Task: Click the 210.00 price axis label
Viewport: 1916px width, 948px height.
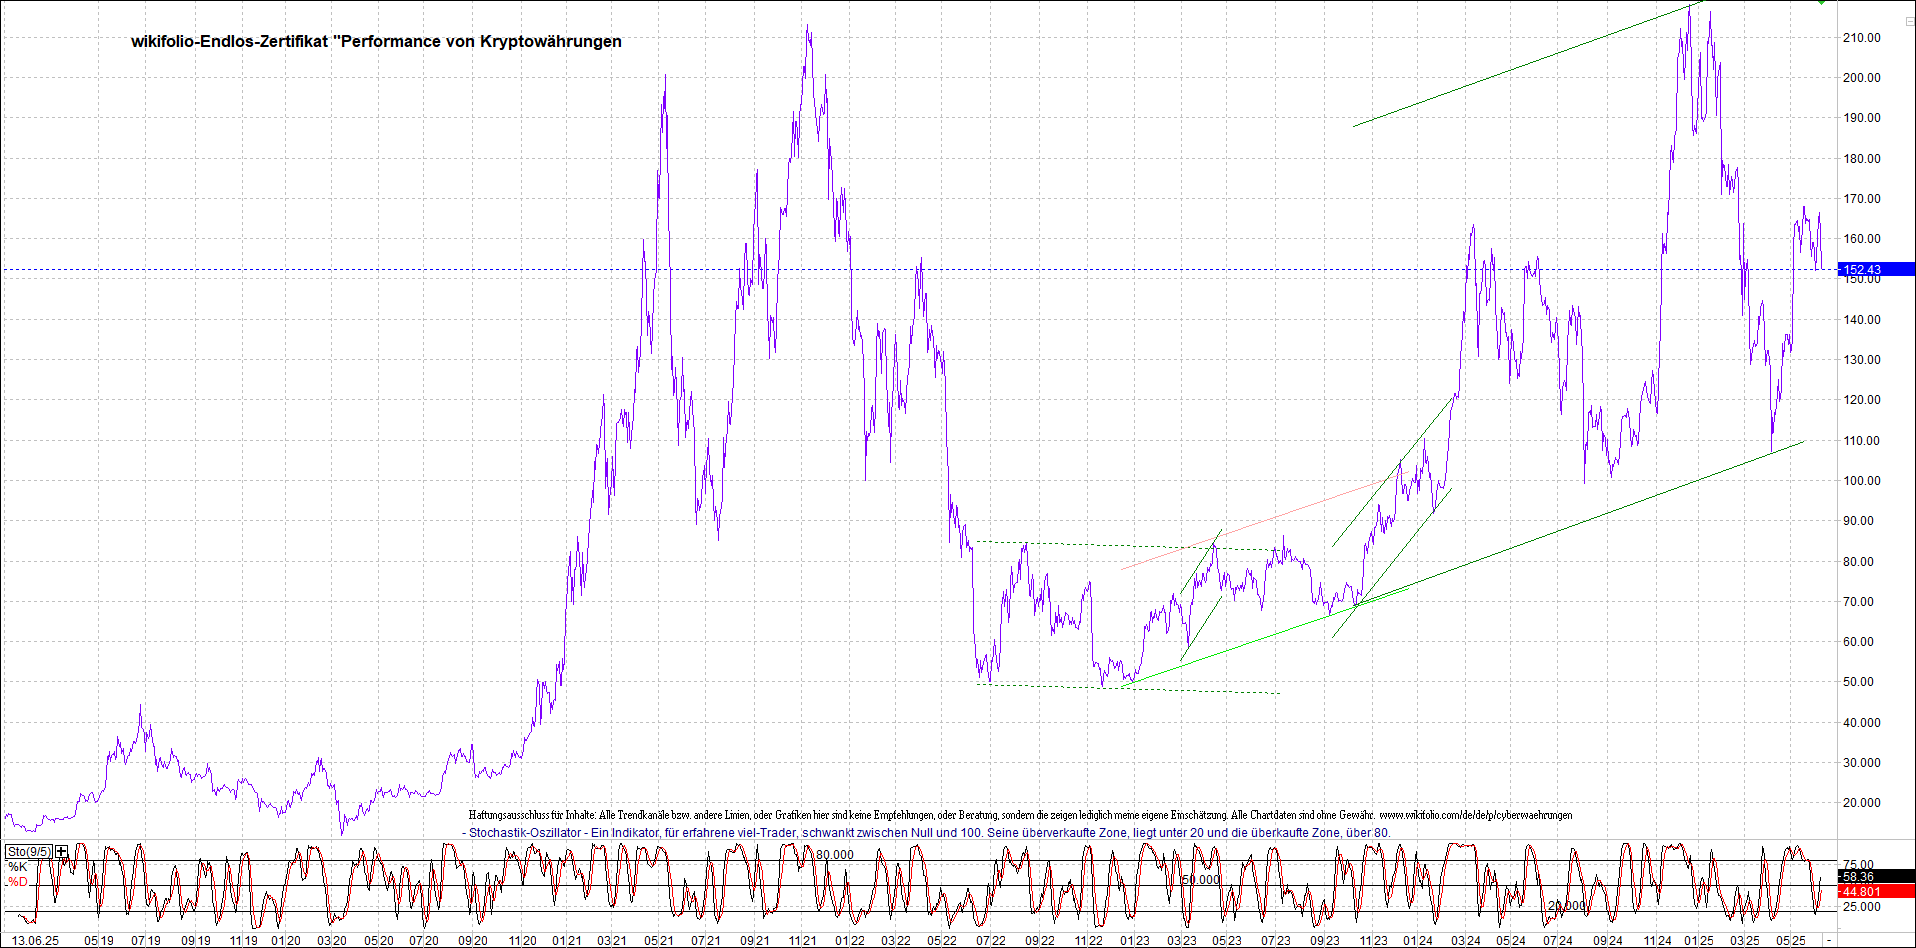Action: 1861,38
